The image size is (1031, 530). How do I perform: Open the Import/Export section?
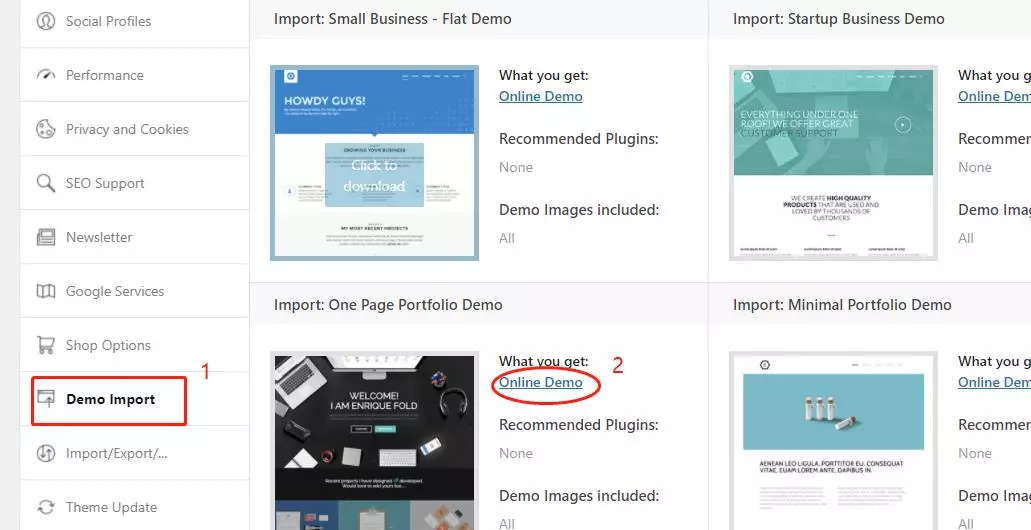tap(134, 453)
